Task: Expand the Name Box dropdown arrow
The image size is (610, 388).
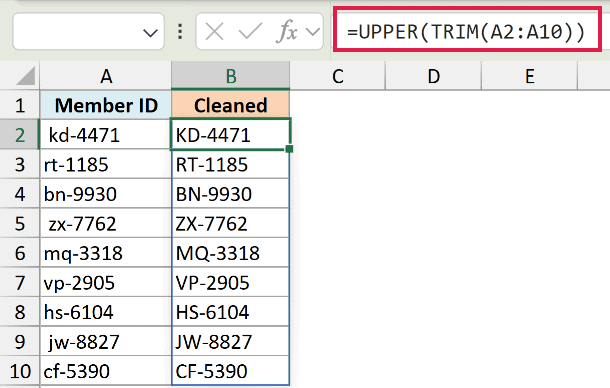Action: 150,33
